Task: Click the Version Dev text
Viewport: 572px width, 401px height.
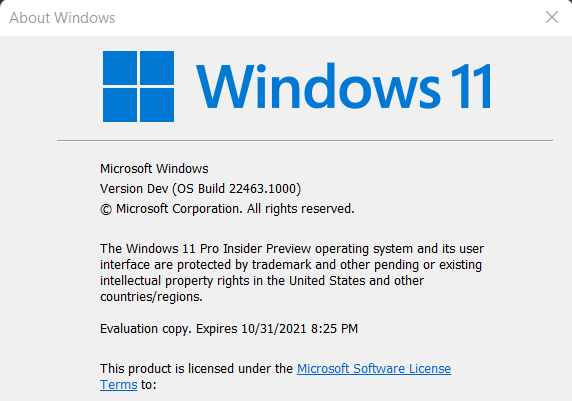Action: click(134, 189)
